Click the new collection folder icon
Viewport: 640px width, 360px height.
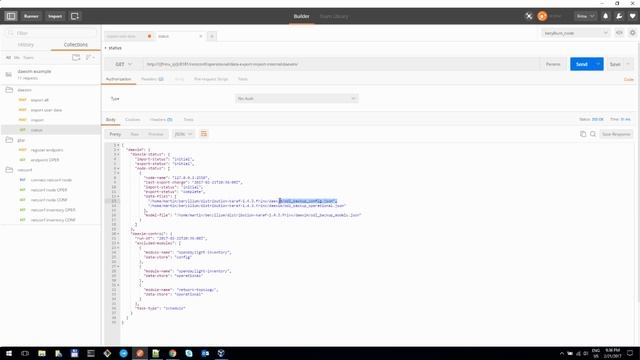pos(76,58)
